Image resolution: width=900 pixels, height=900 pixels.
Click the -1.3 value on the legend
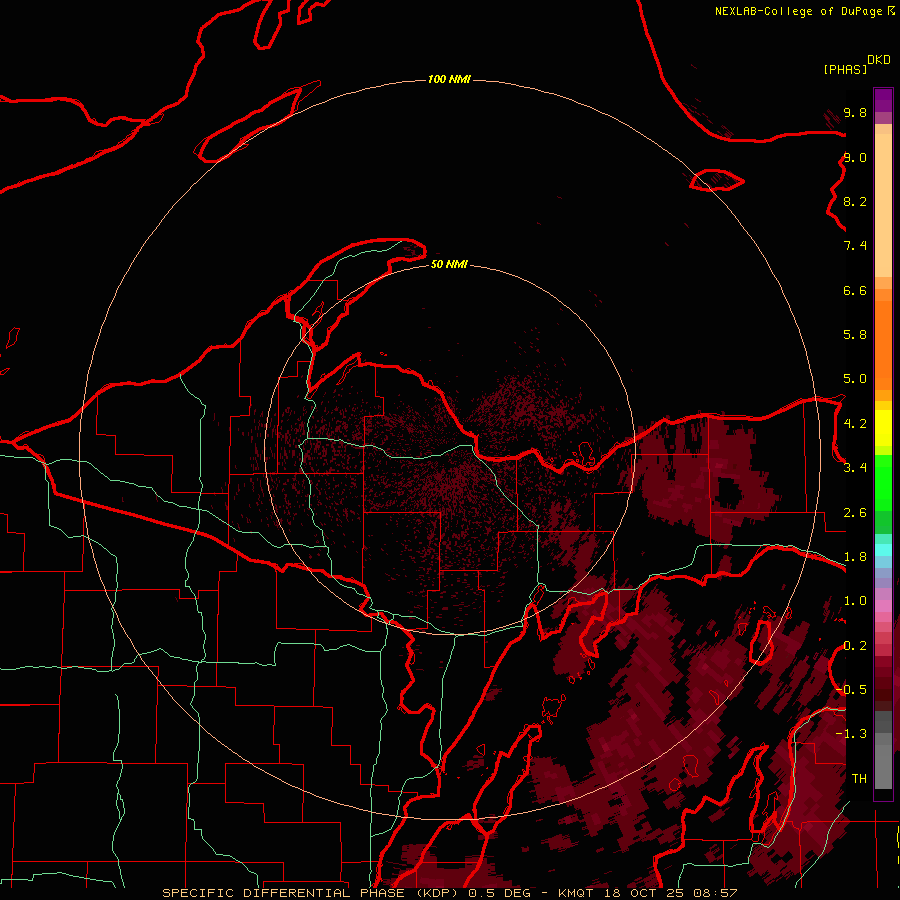click(x=852, y=734)
